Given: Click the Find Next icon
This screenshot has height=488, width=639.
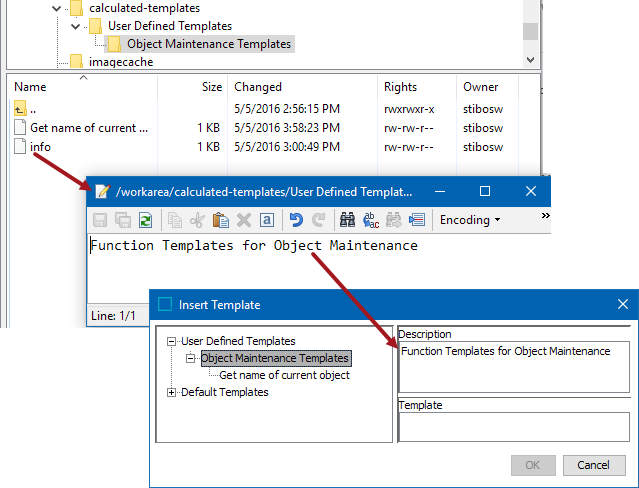Looking at the screenshot, I should pos(394,220).
